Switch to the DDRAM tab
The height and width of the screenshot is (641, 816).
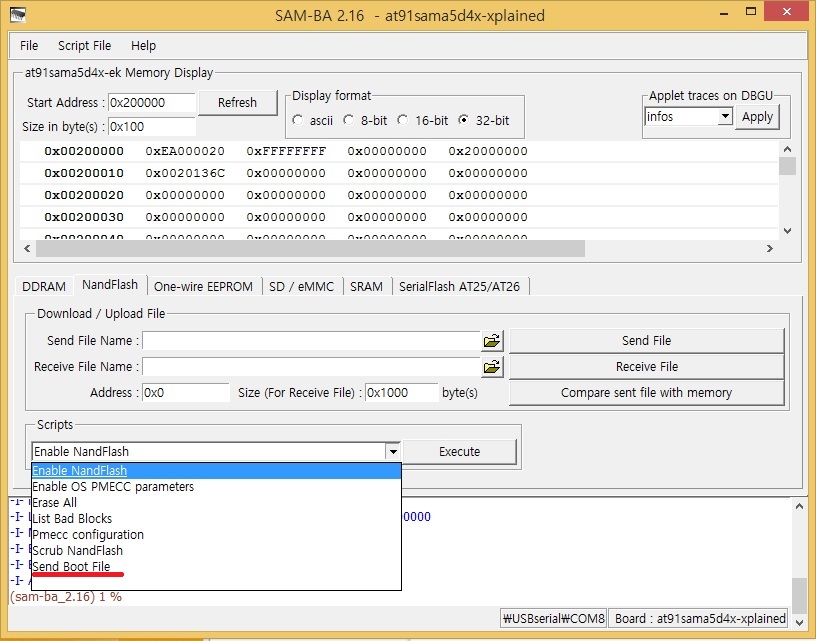43,286
